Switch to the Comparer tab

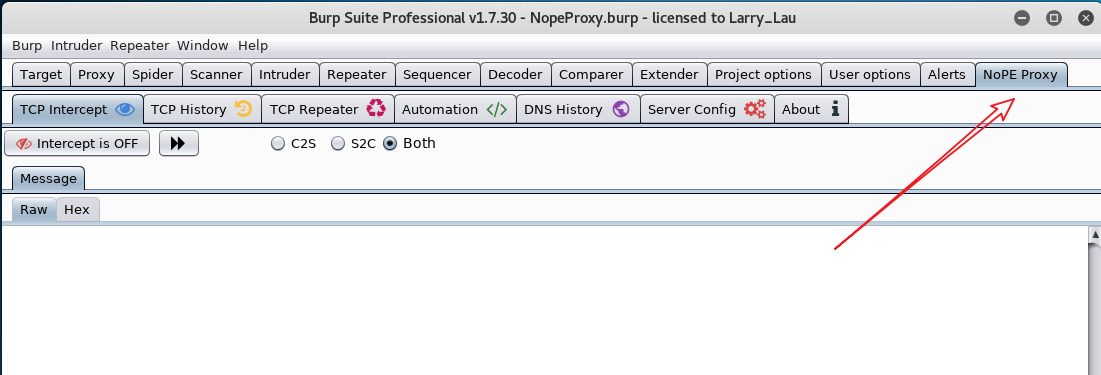(x=591, y=74)
